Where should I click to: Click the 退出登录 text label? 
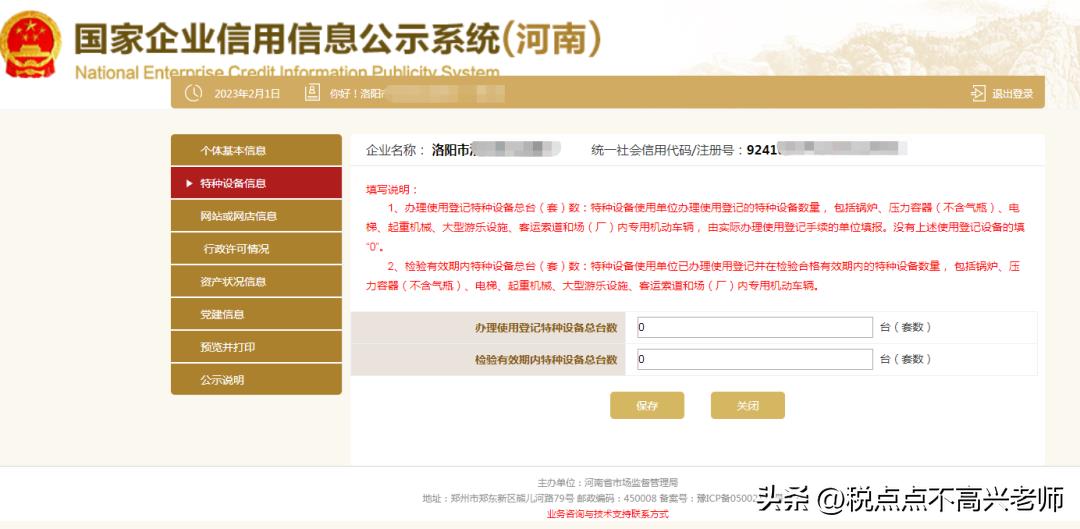(1012, 94)
